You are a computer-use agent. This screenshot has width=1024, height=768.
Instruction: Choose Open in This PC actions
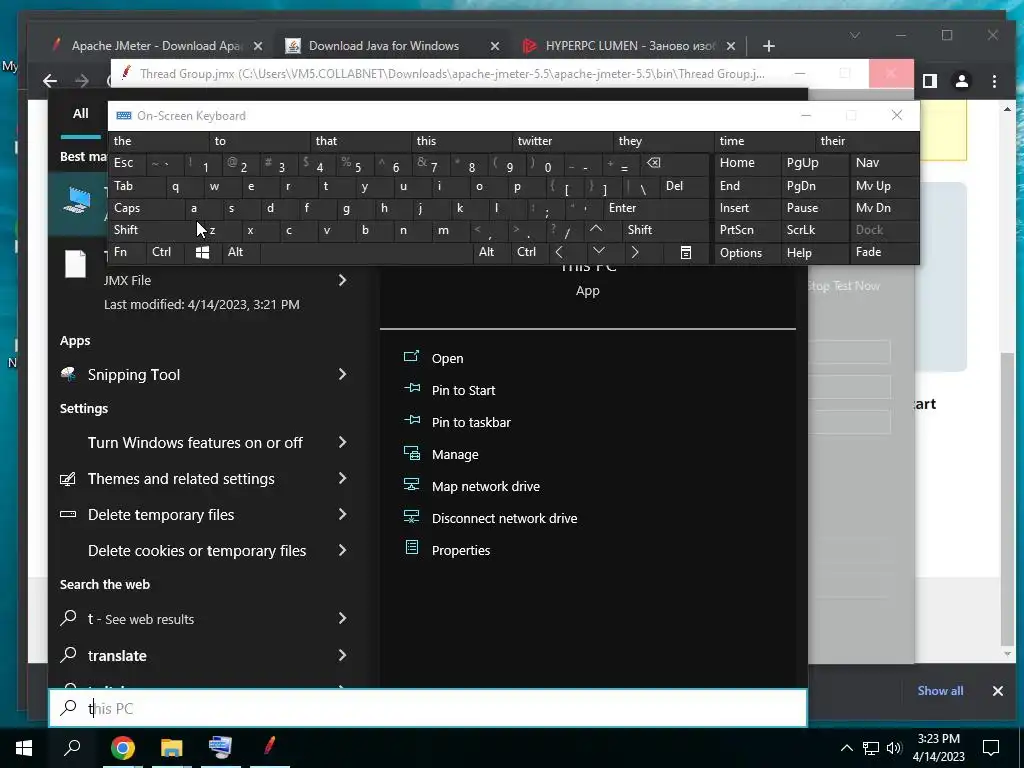coord(447,359)
